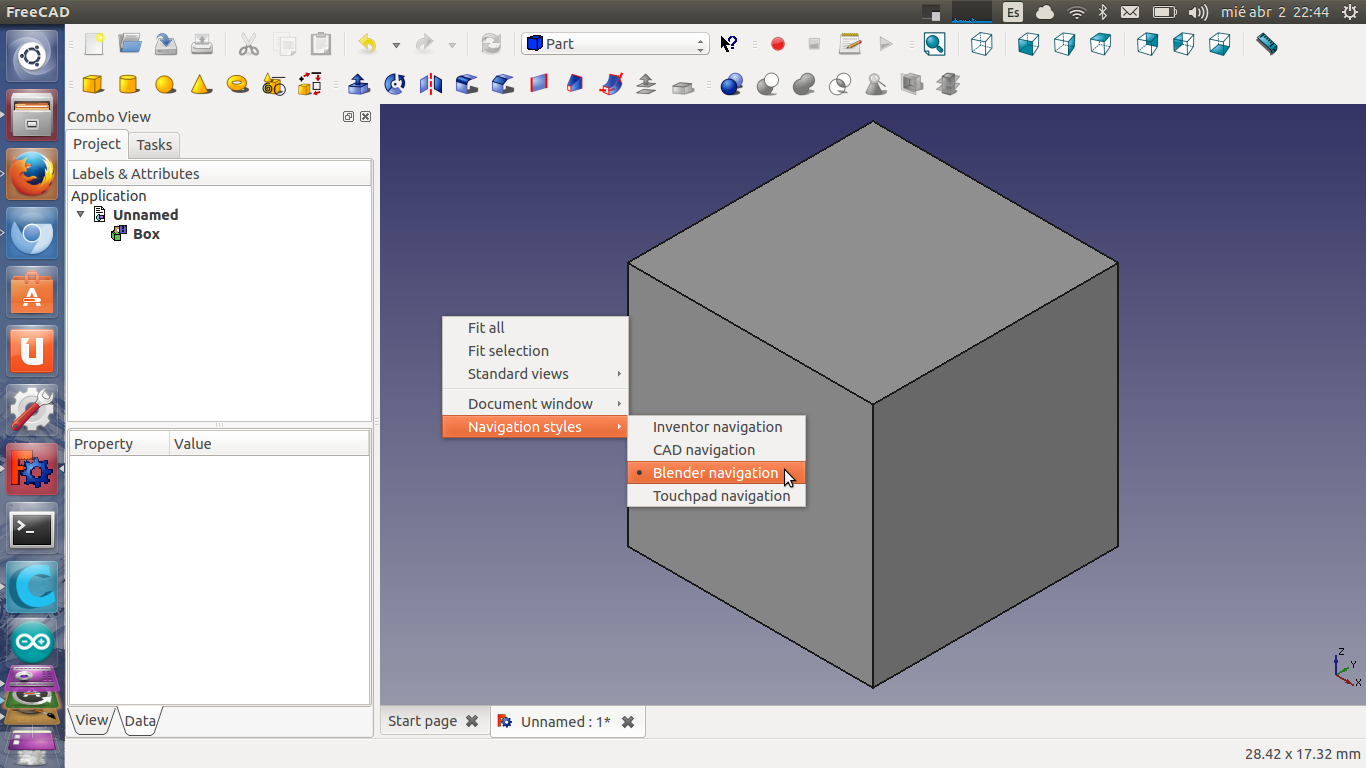Select the Box item in tree

pos(146,234)
